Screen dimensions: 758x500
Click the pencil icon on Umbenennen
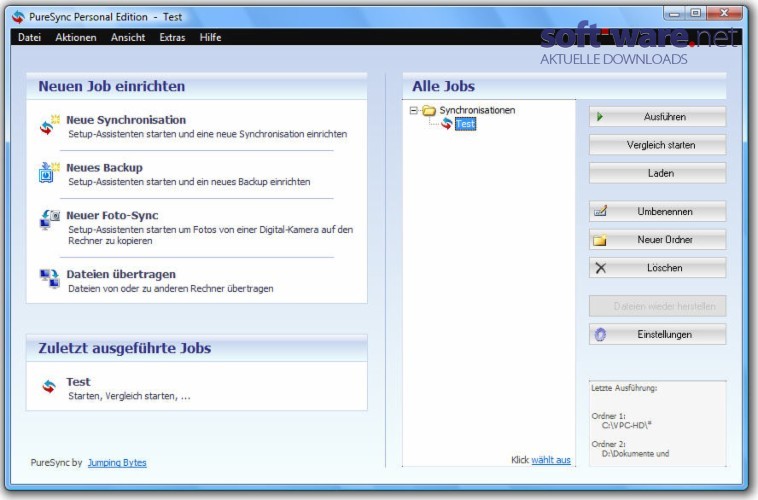tap(600, 211)
